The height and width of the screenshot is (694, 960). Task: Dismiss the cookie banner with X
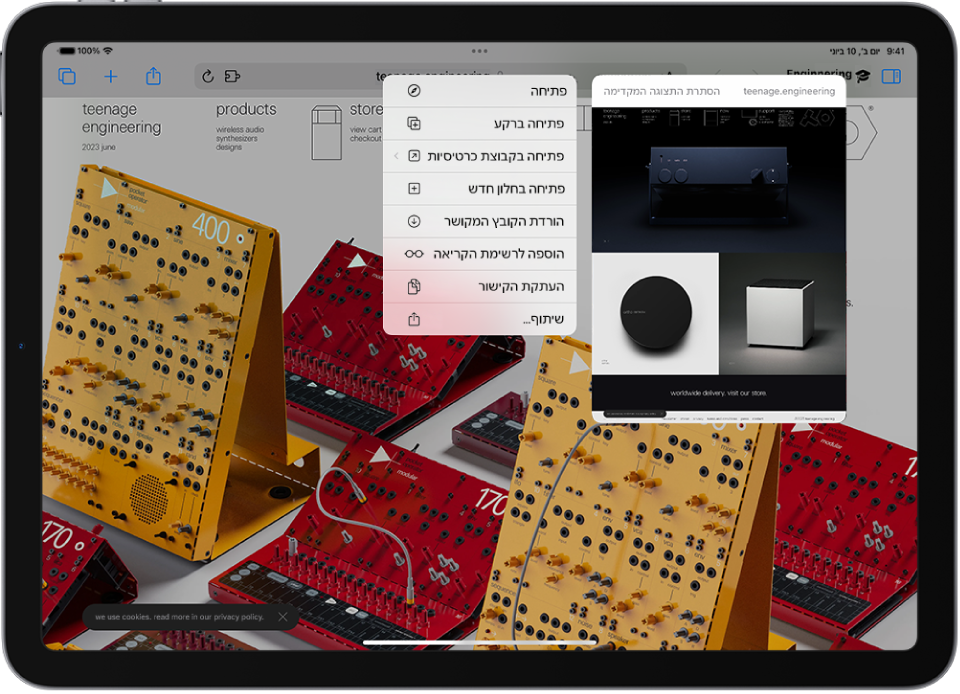282,617
